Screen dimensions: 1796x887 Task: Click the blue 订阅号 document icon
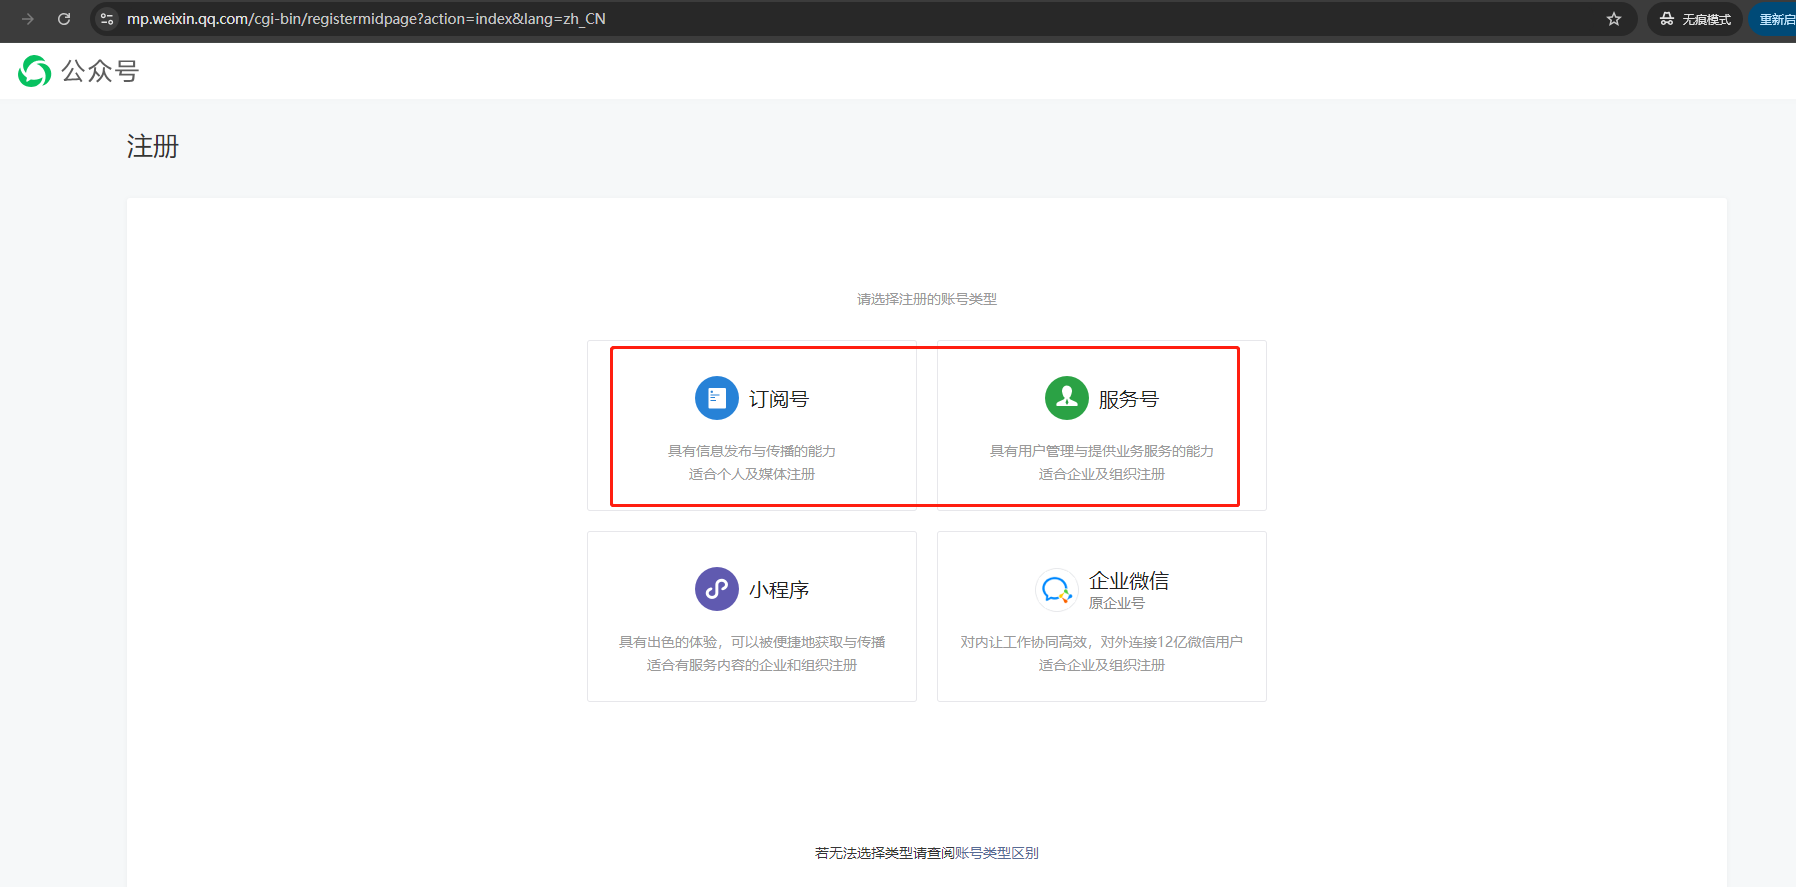[x=716, y=398]
